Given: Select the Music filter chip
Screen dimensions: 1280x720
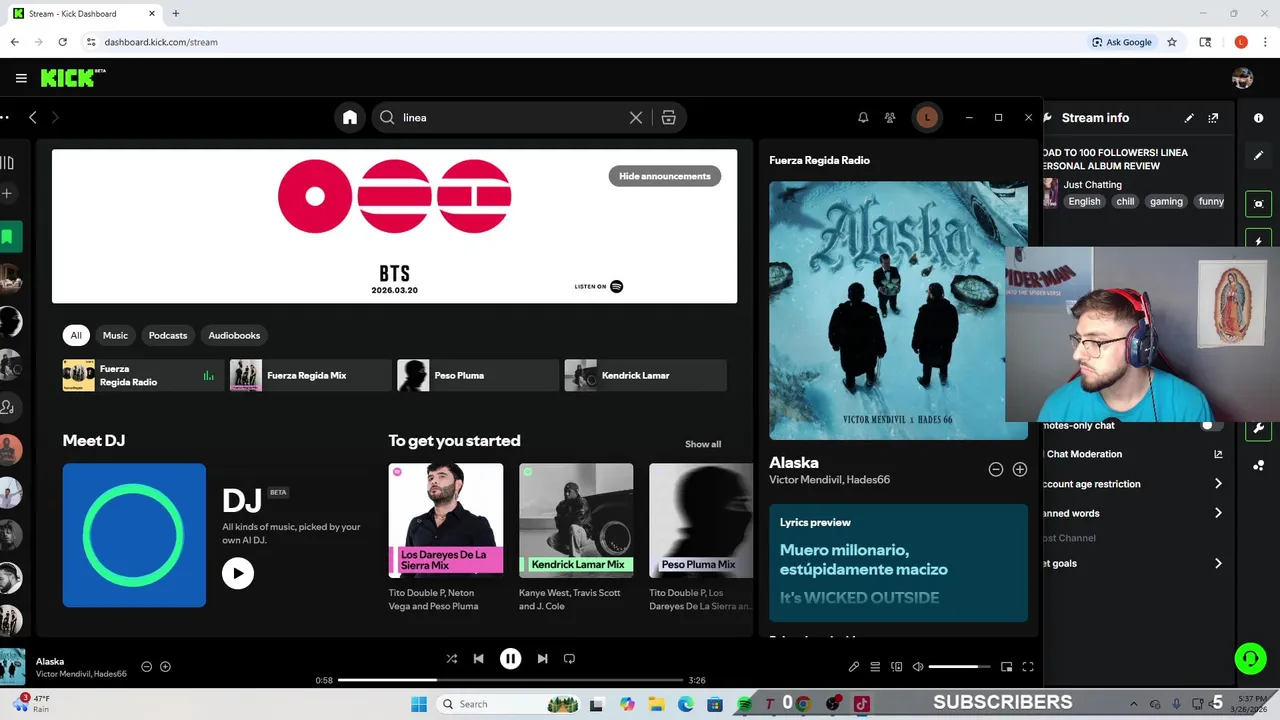Looking at the screenshot, I should coord(115,335).
